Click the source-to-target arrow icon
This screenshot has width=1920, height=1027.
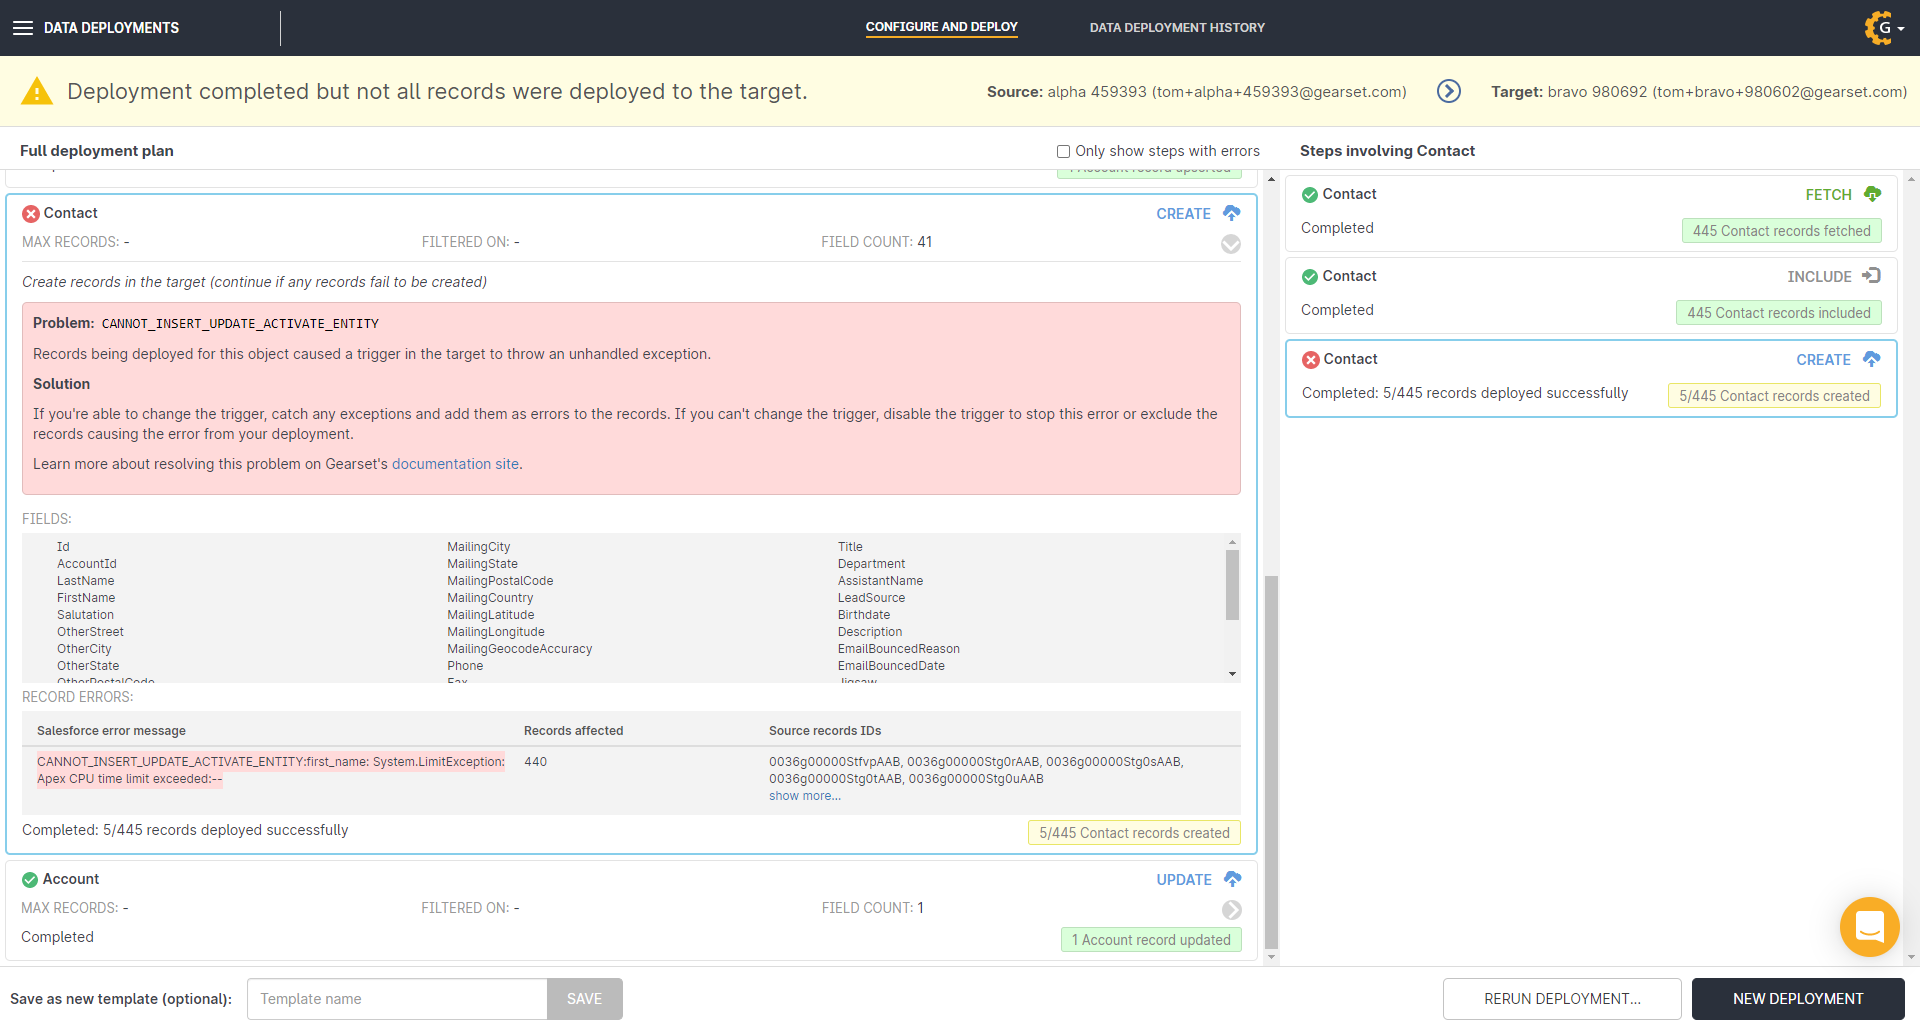pyautogui.click(x=1448, y=91)
